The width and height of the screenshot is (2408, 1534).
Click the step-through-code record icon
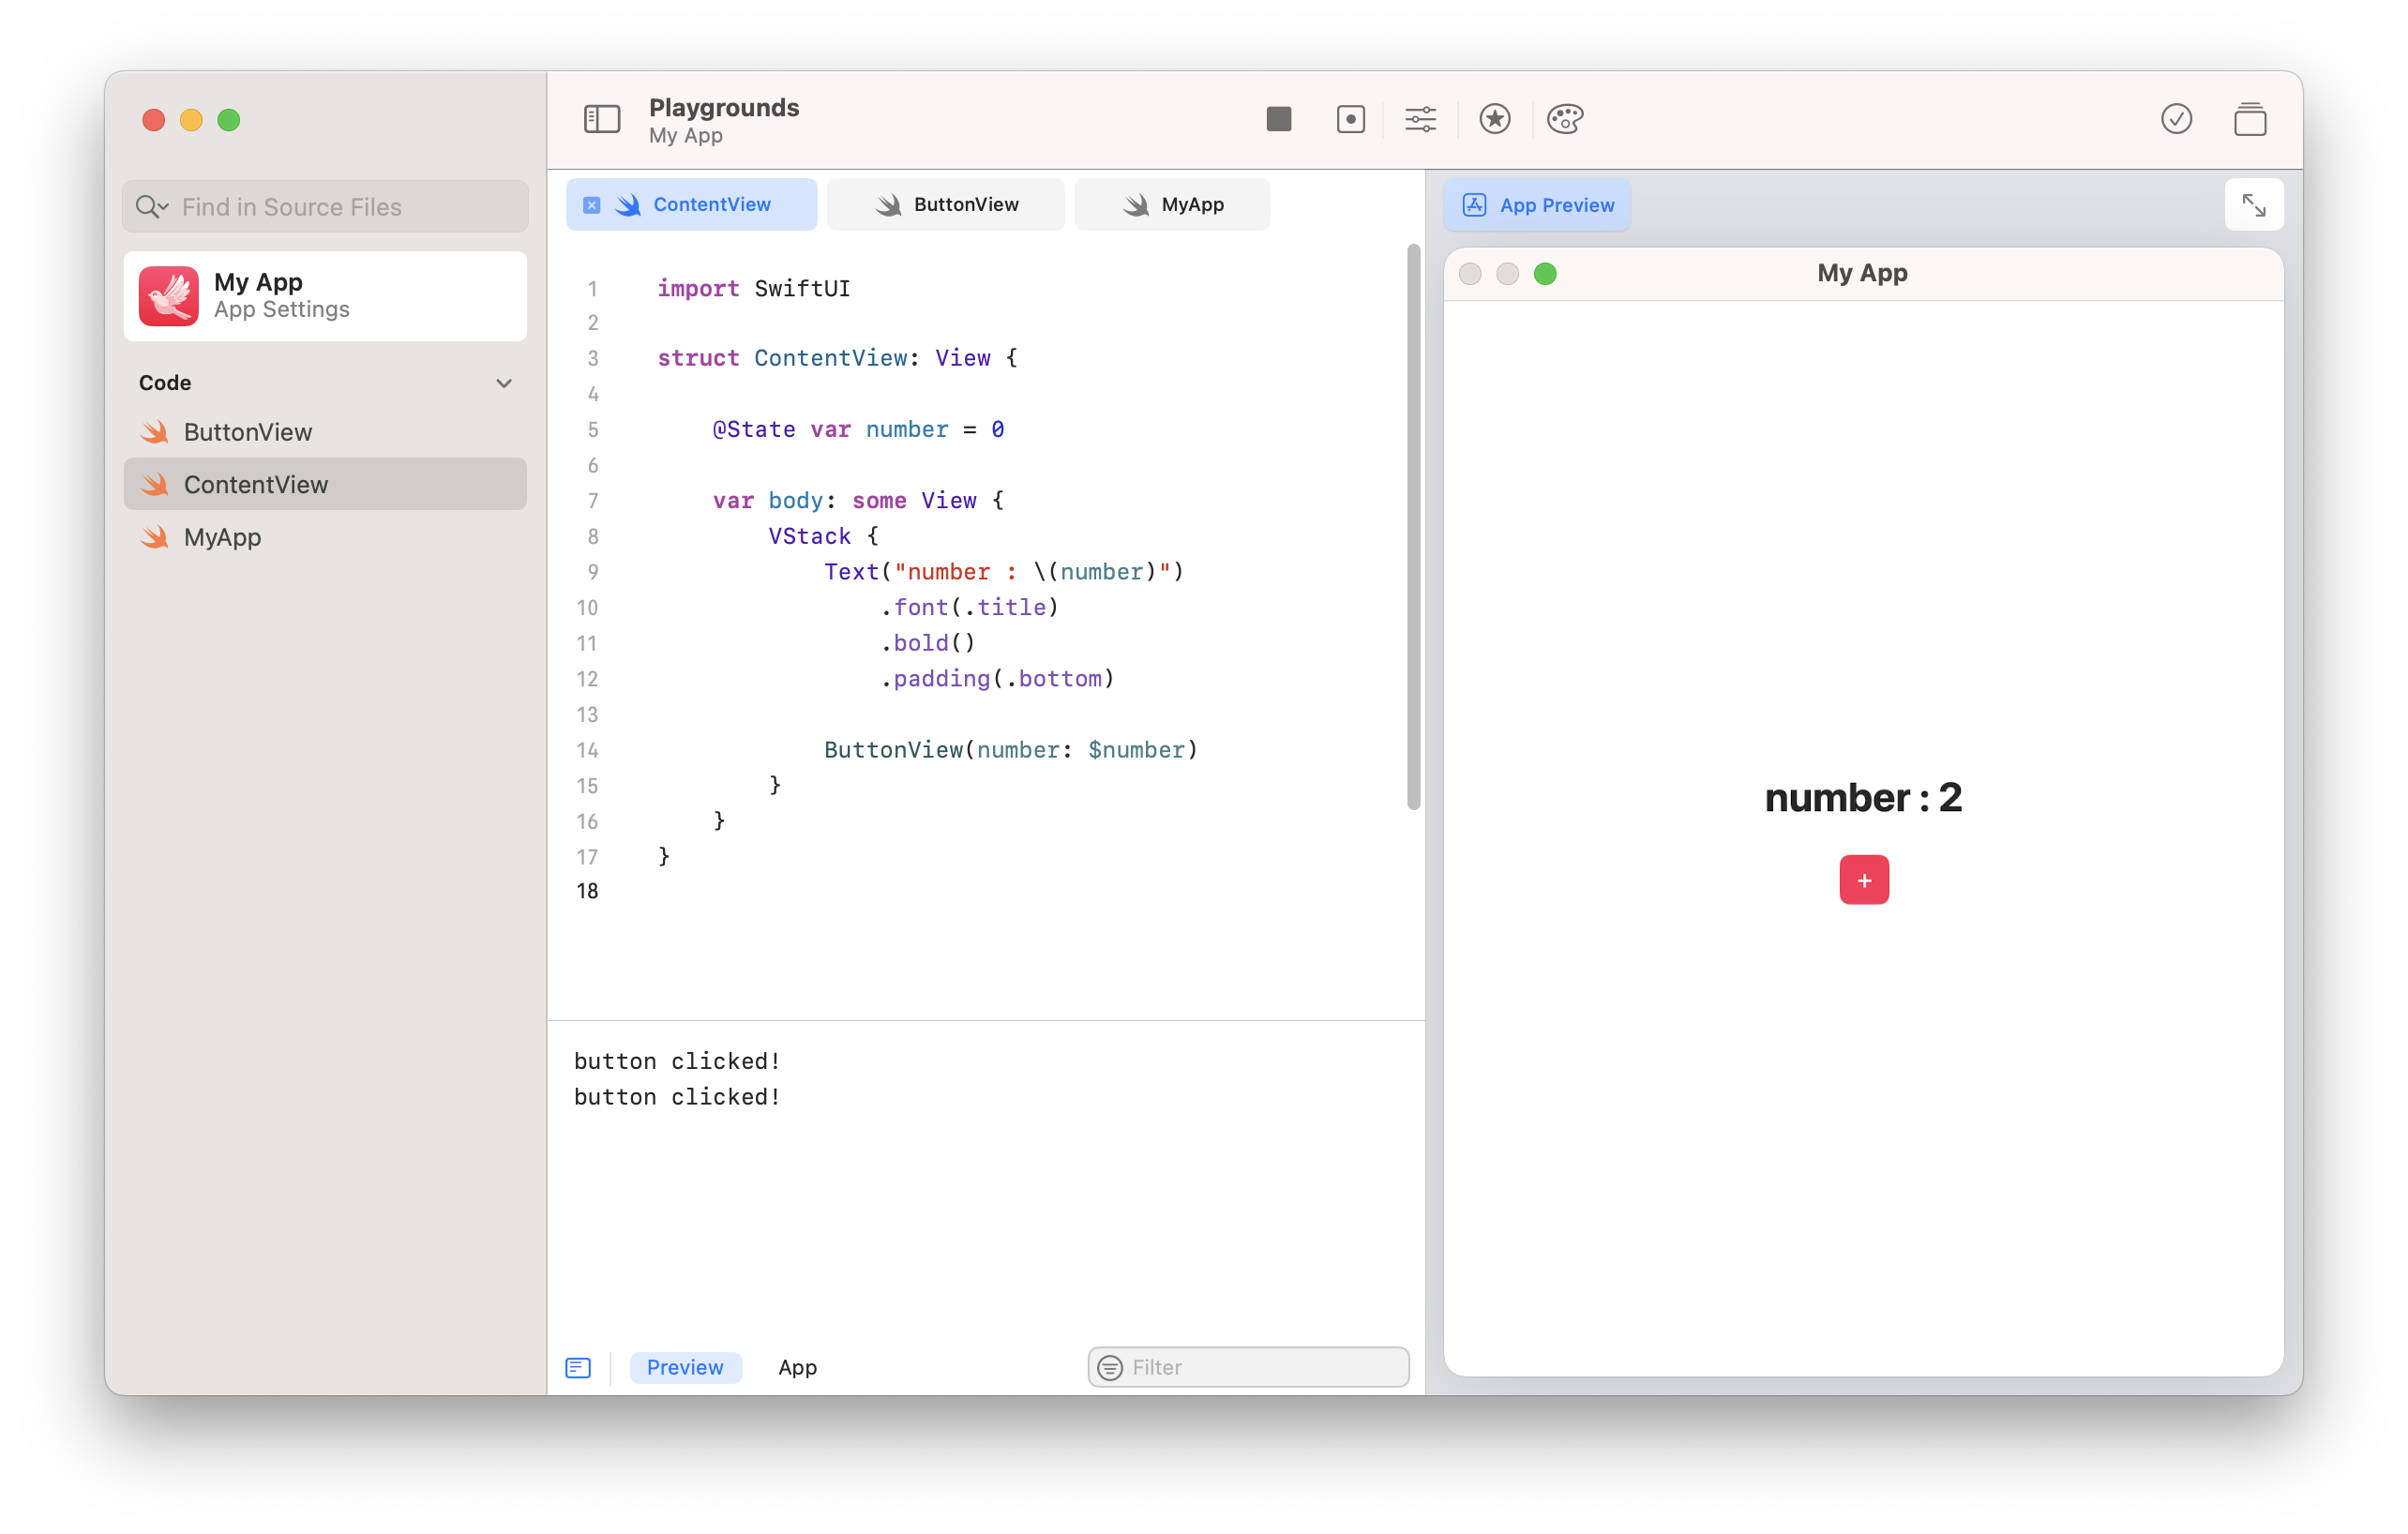pos(1350,119)
